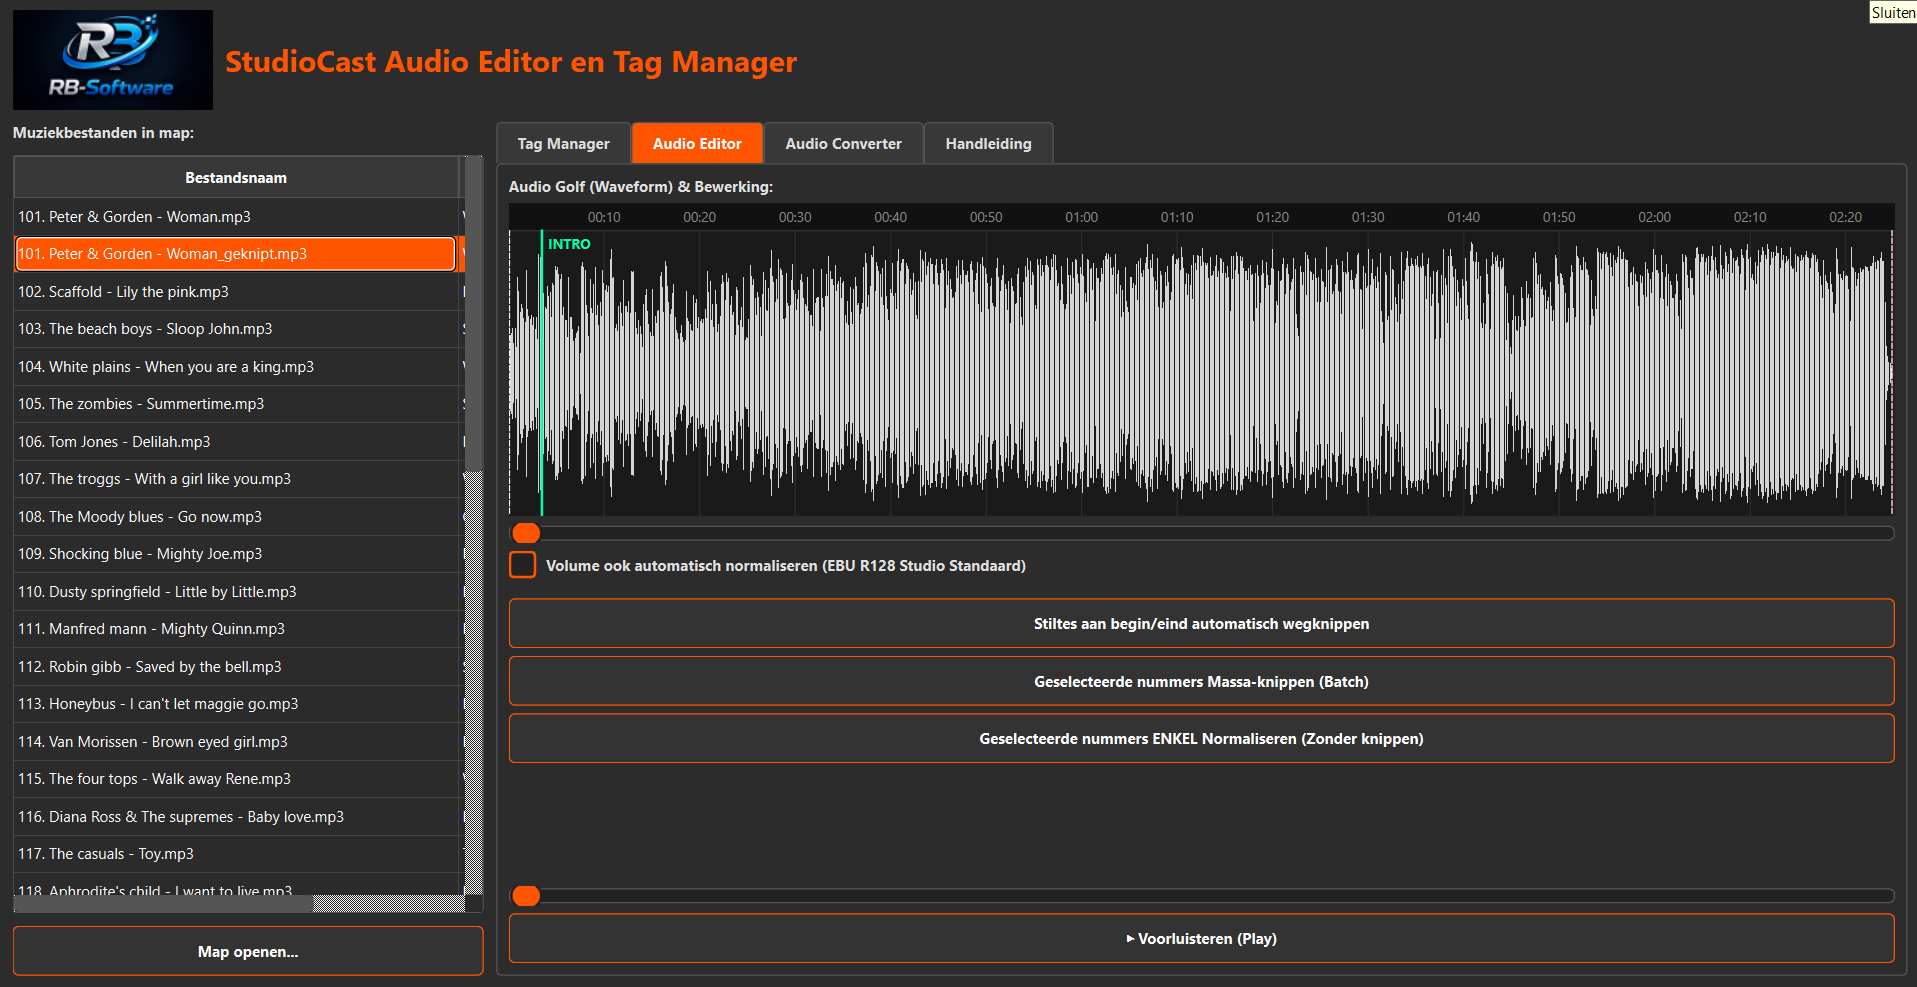Select 114. Van Morissen - Brown eyed girl.mp3

tap(236, 741)
